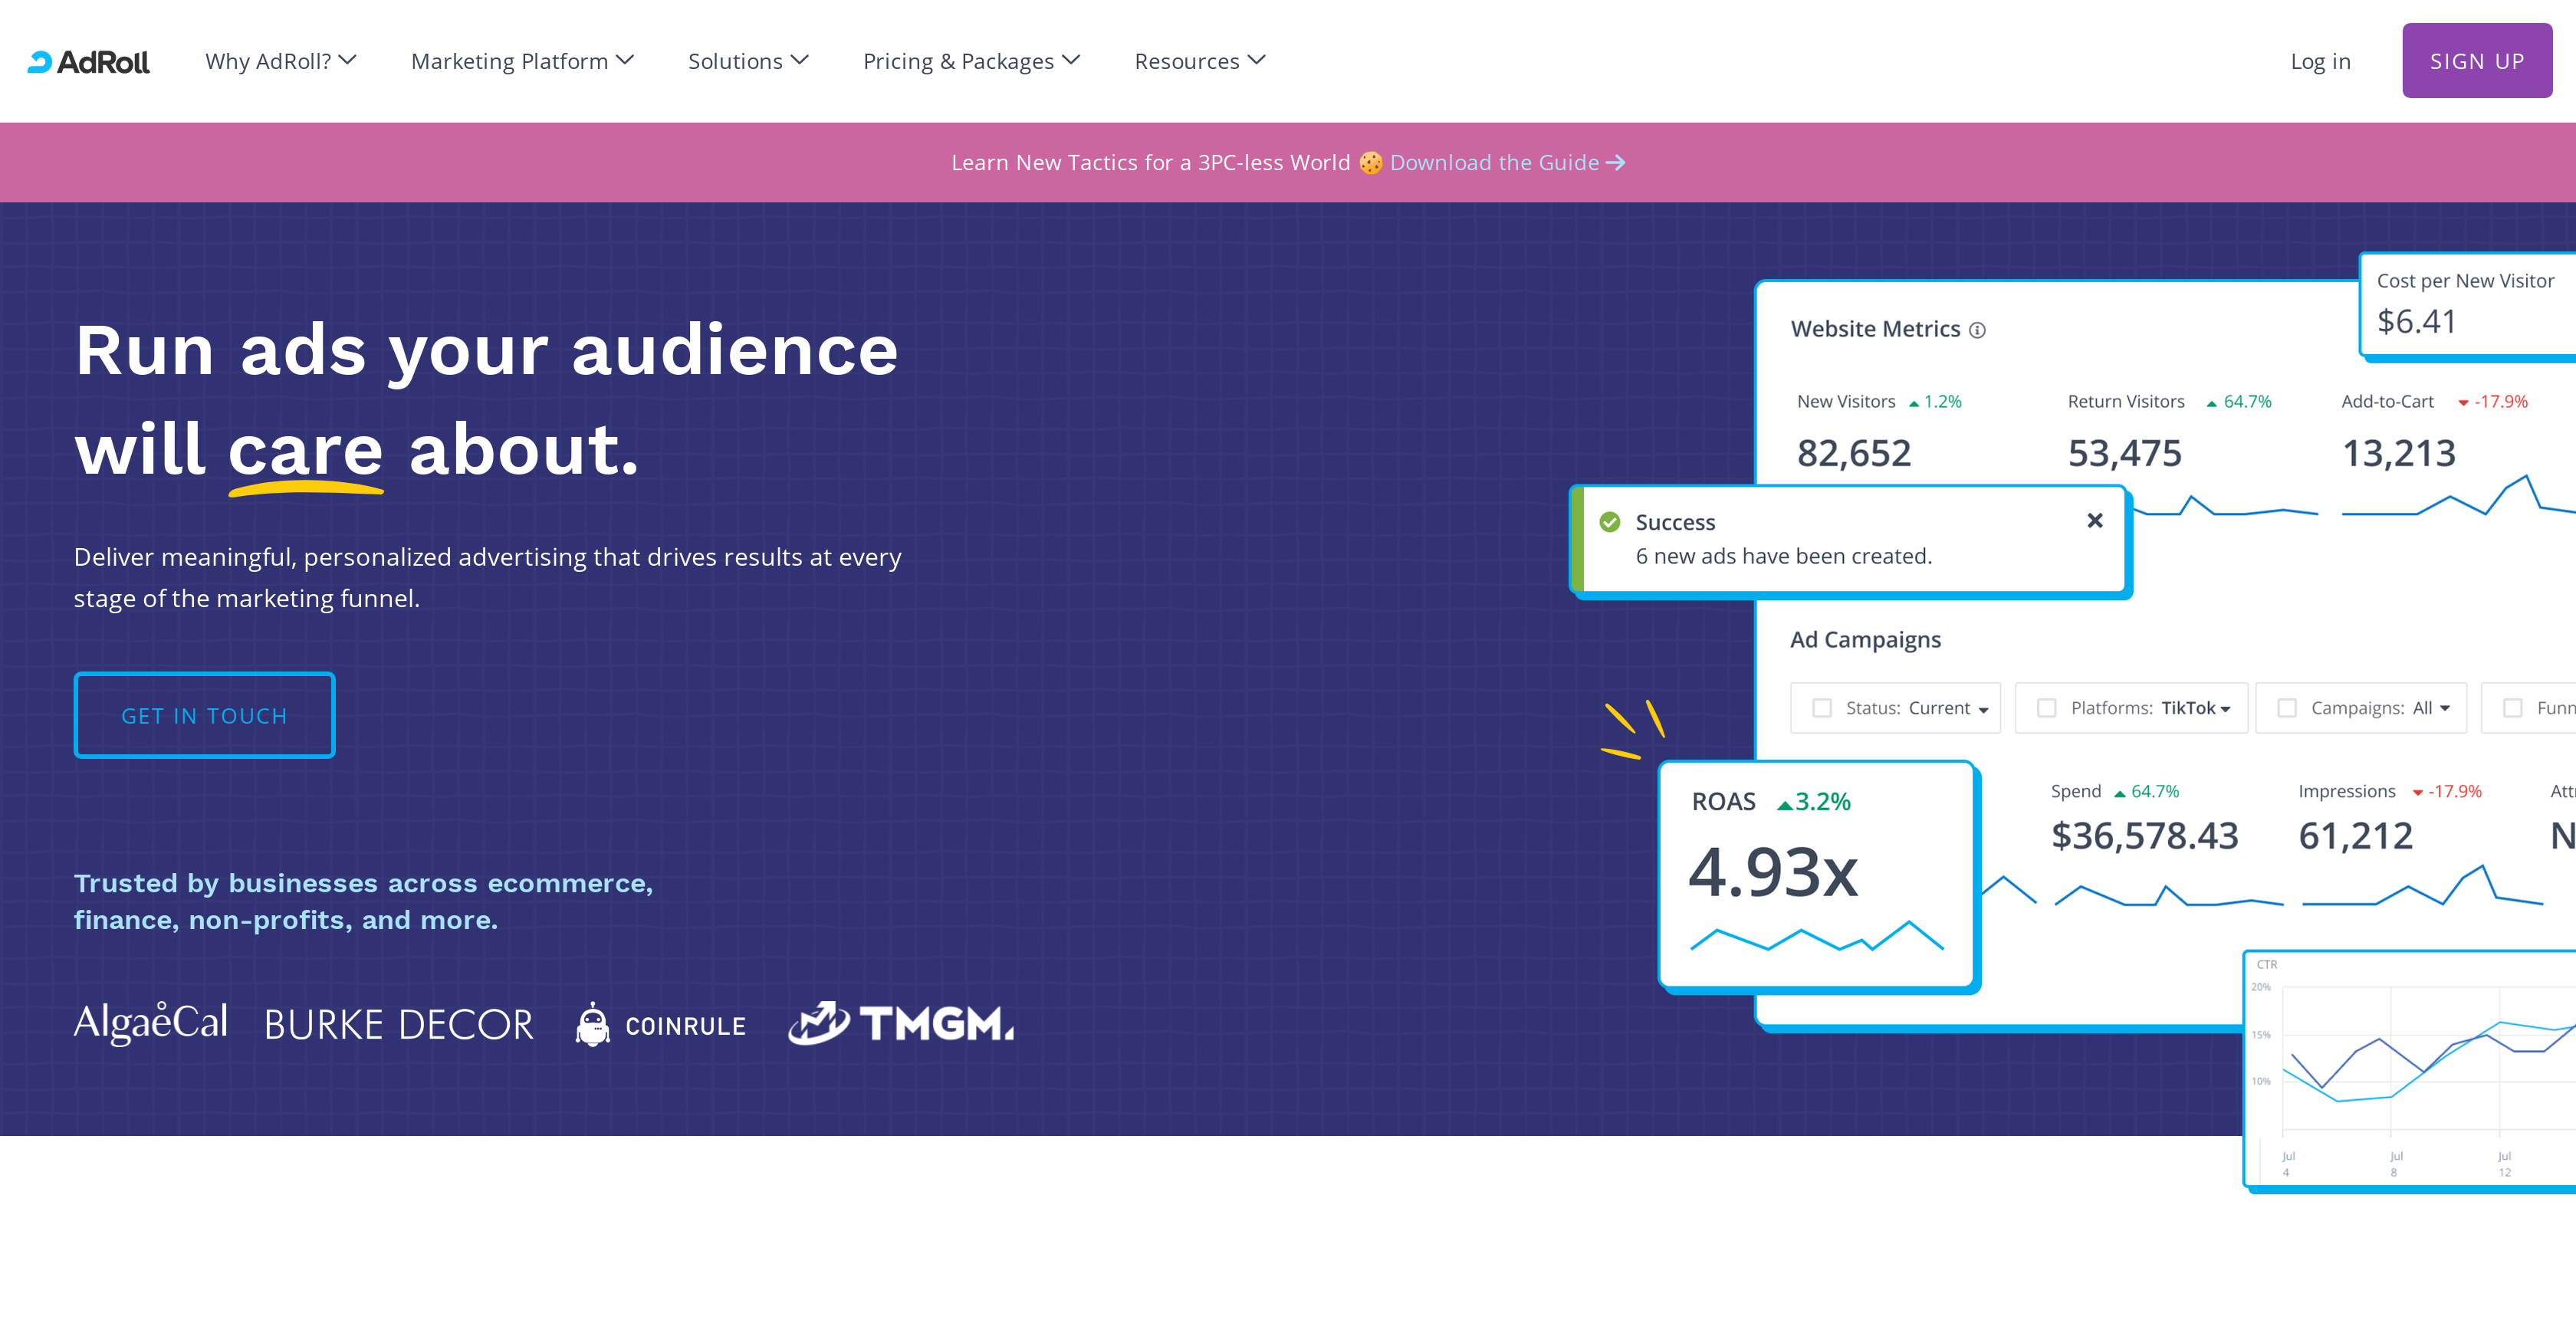Click the arrow beside Download the Guide
Viewport: 2576px width, 1343px height.
[1616, 162]
